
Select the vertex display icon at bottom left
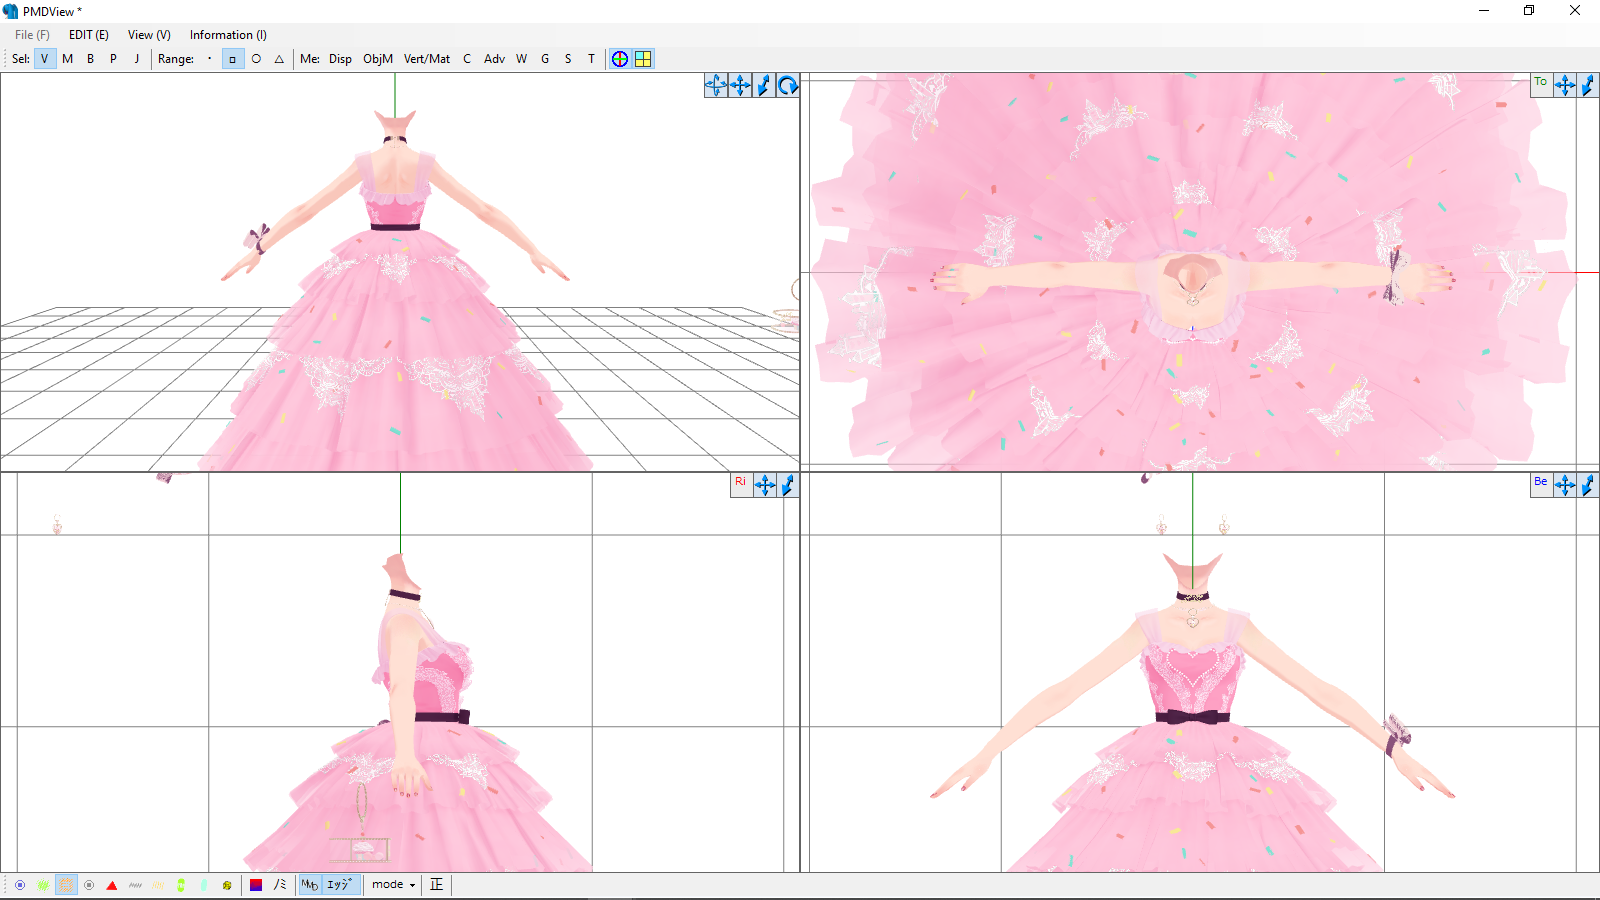[20, 884]
